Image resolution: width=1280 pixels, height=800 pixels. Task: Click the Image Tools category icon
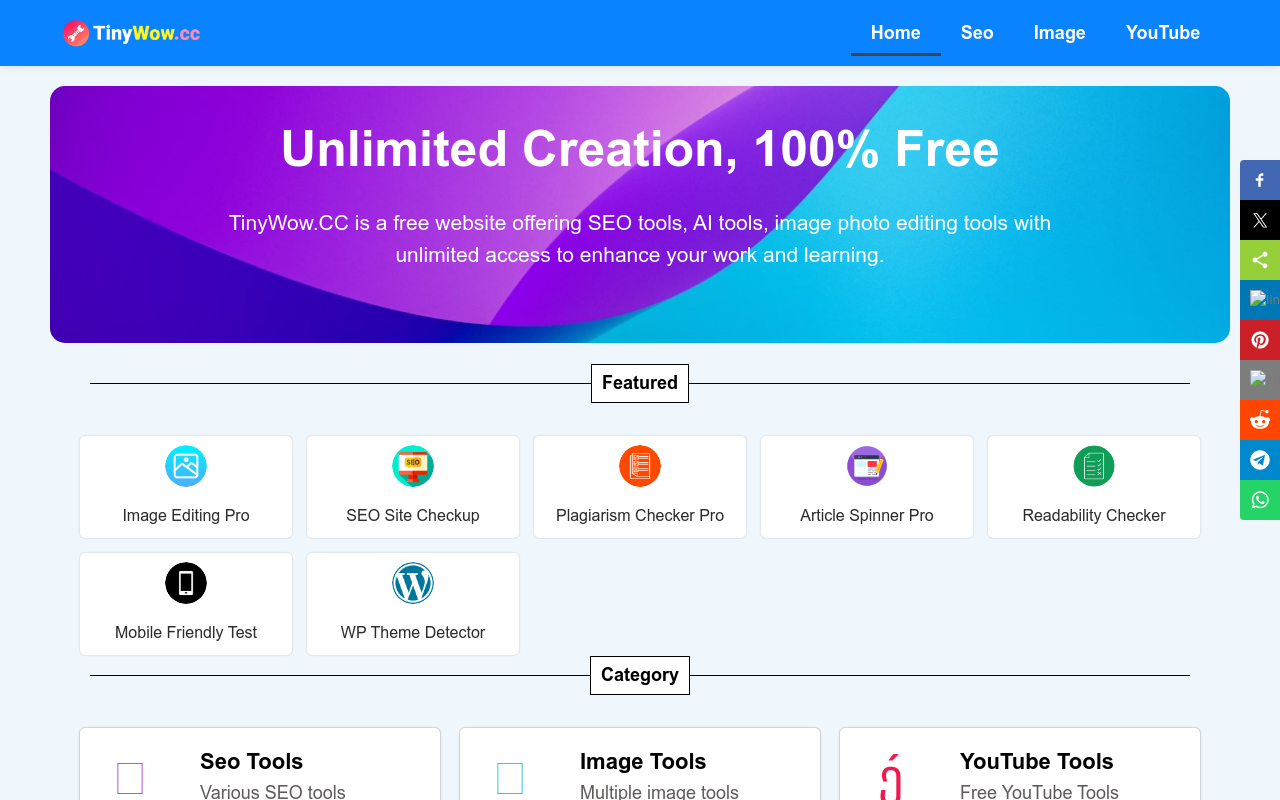point(510,778)
